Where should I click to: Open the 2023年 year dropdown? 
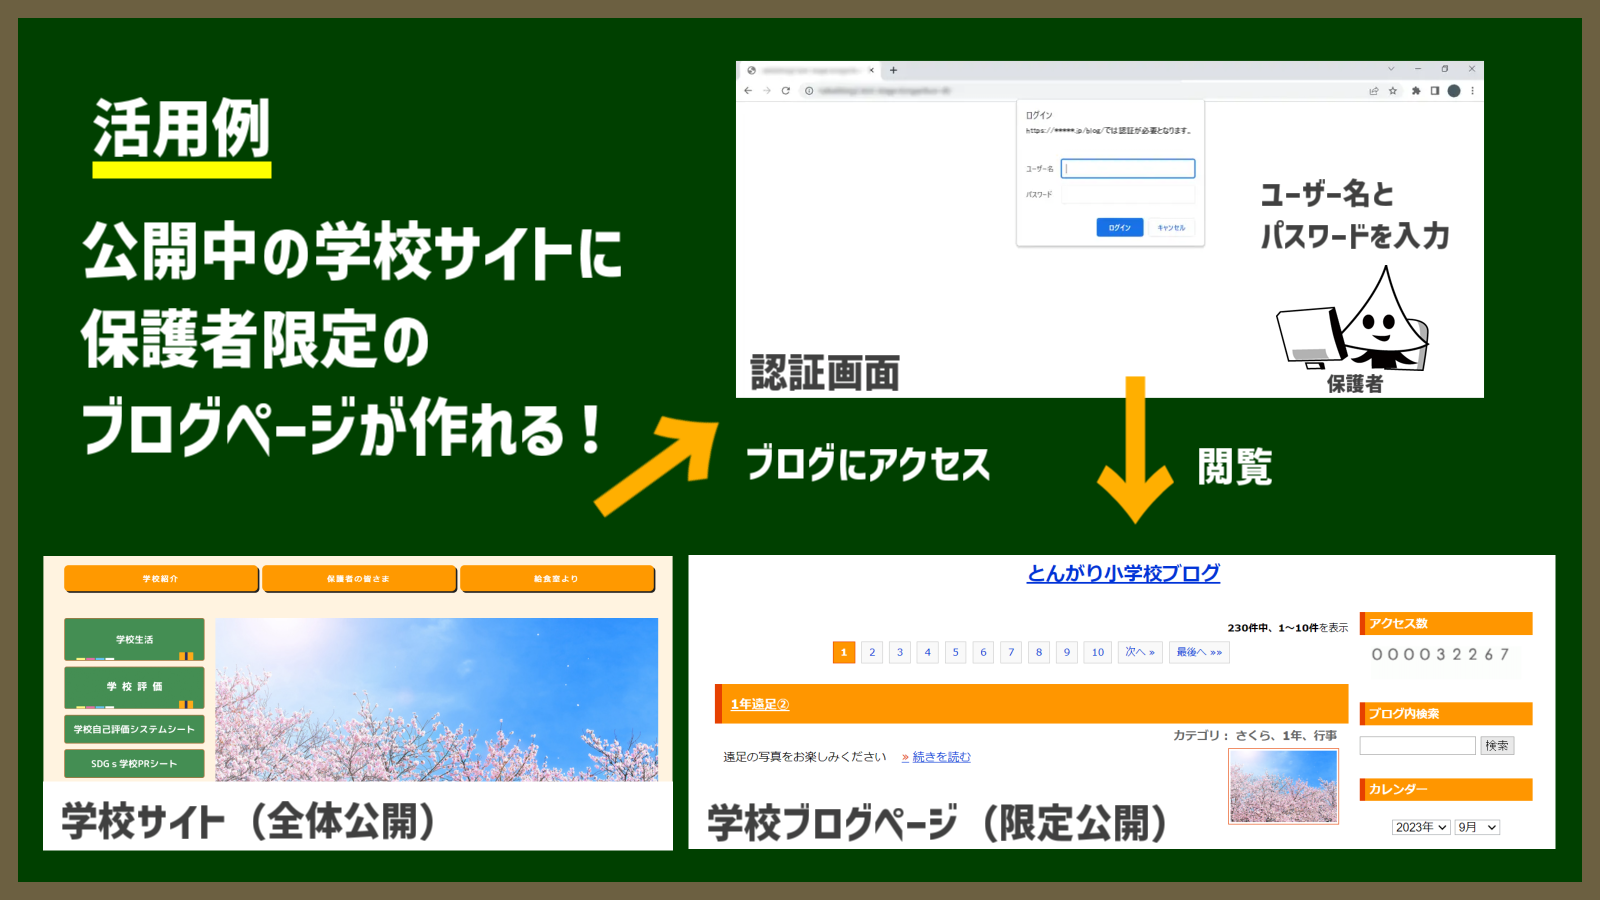(x=1419, y=826)
